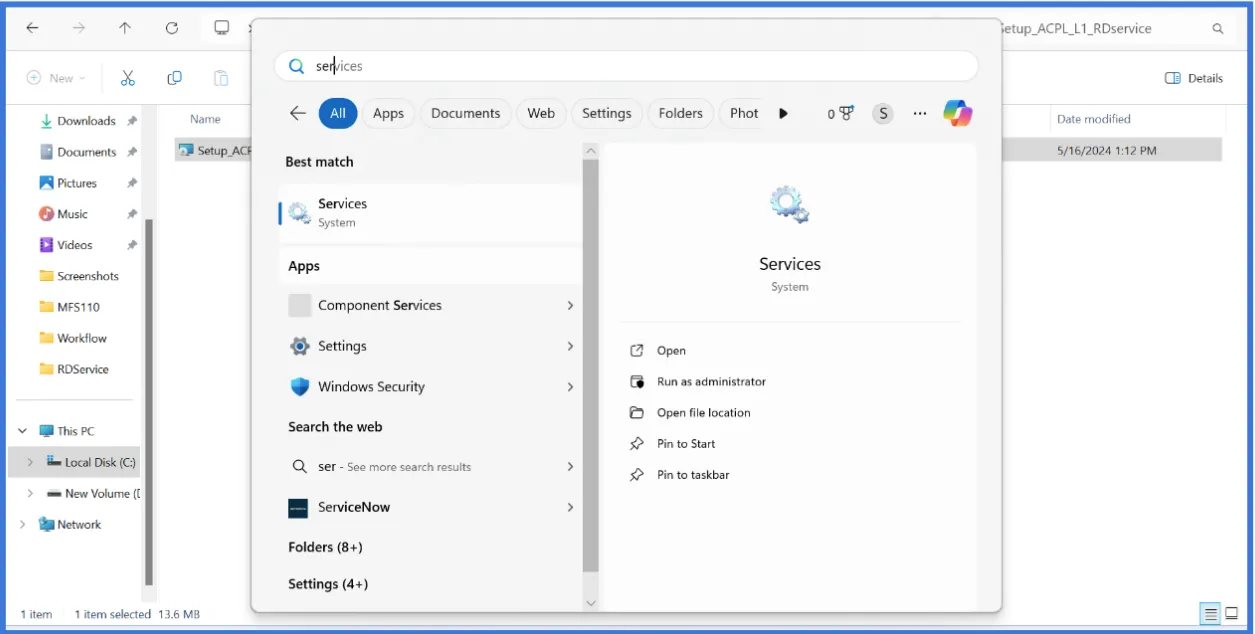Screen dimensions: 1255x634
Task: Collapse This PC tree node
Action: click(x=22, y=431)
